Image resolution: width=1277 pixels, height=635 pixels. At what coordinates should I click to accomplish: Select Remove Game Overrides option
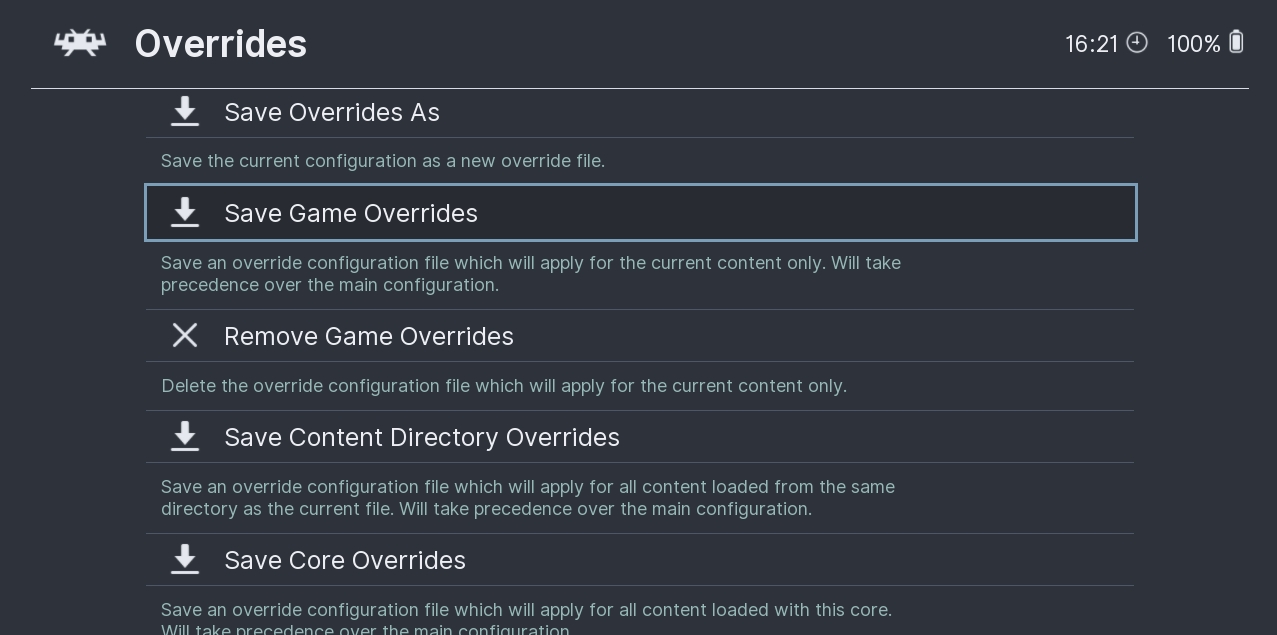pyautogui.click(x=369, y=336)
